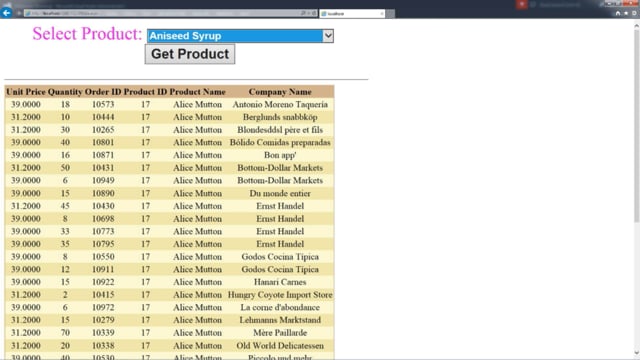Image resolution: width=640 pixels, height=360 pixels.
Task: Select the Berglunds snabbköp cell
Action: [x=280, y=117]
